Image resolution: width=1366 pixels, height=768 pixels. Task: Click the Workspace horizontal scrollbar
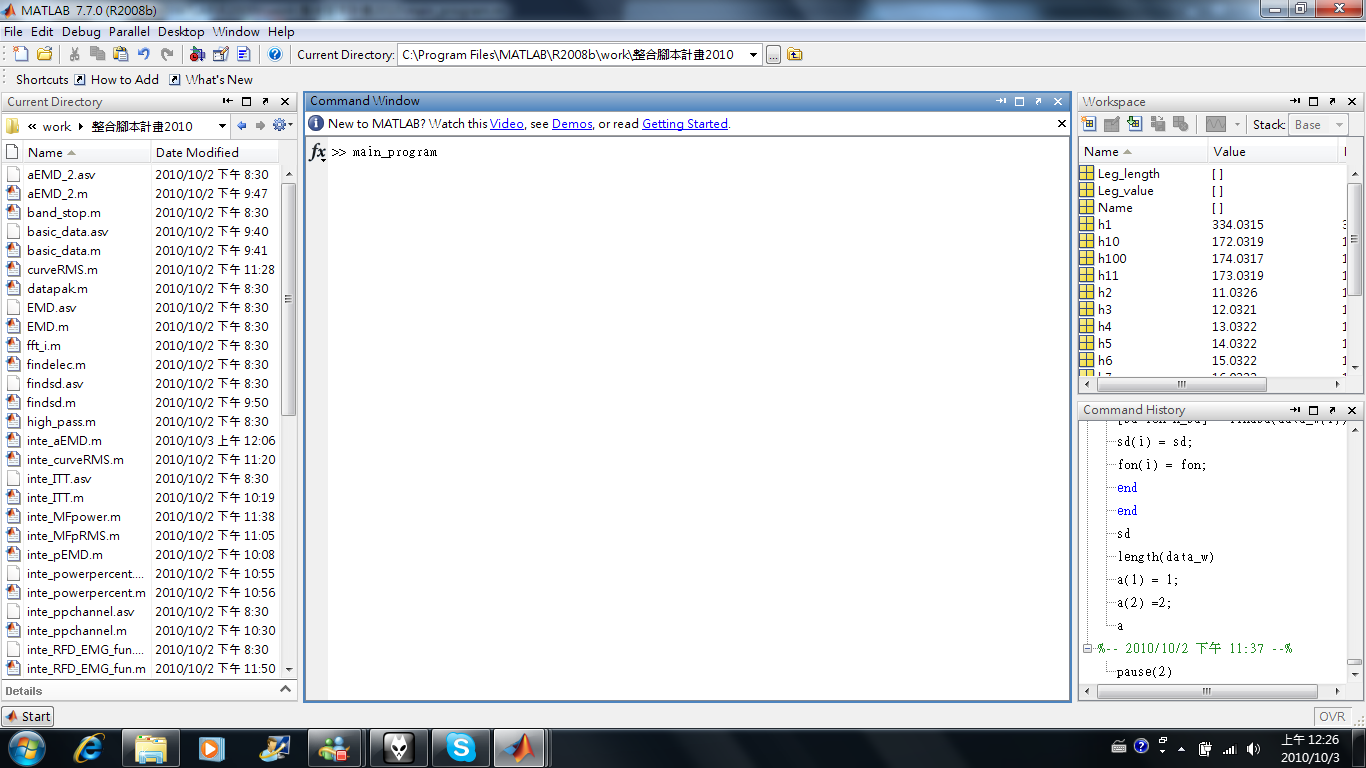[1181, 384]
